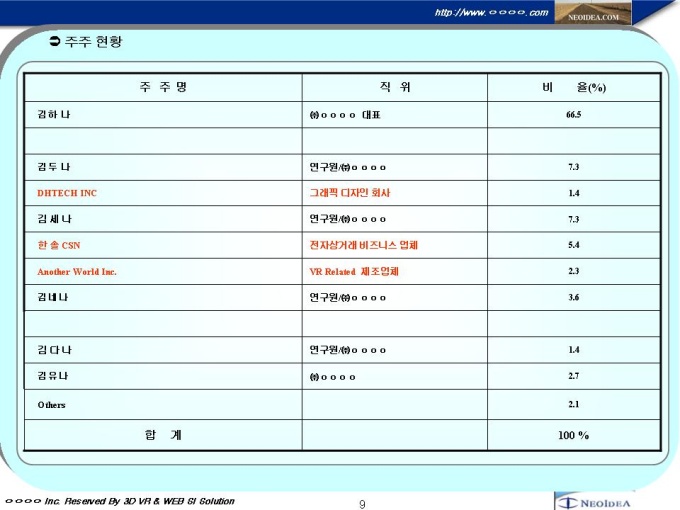Click the 5.4 ratio value
680x510 pixels.
click(x=573, y=245)
